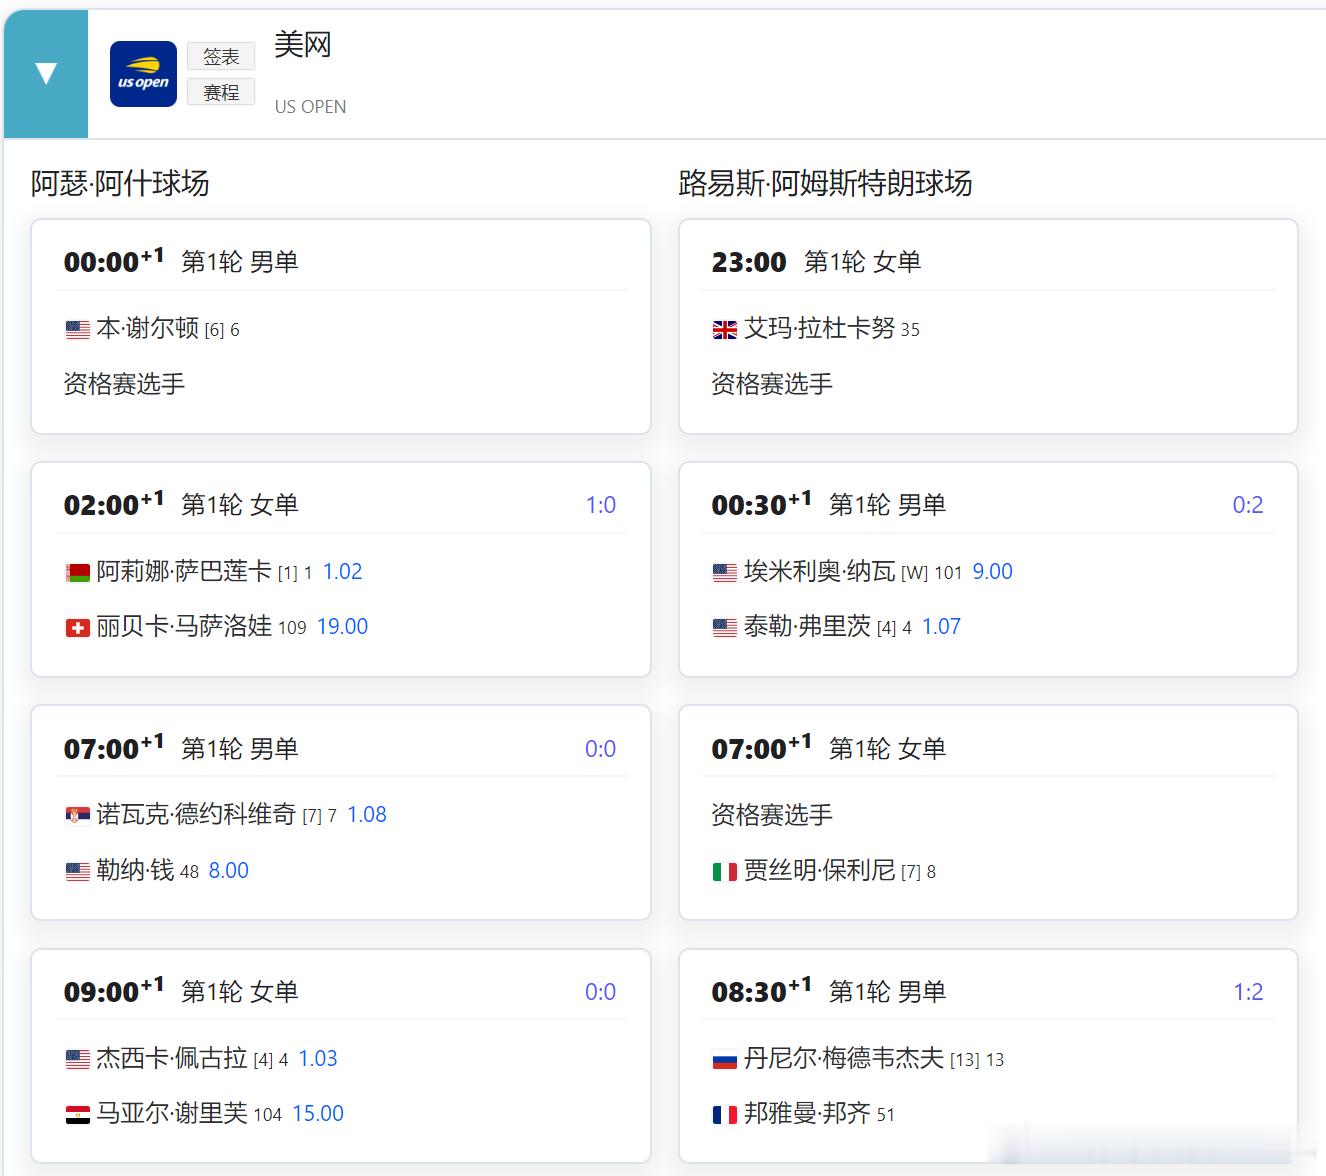Viewport: 1326px width, 1176px height.
Task: Click the UK flag beside 艾玛·拉杜卡努
Action: tap(725, 330)
